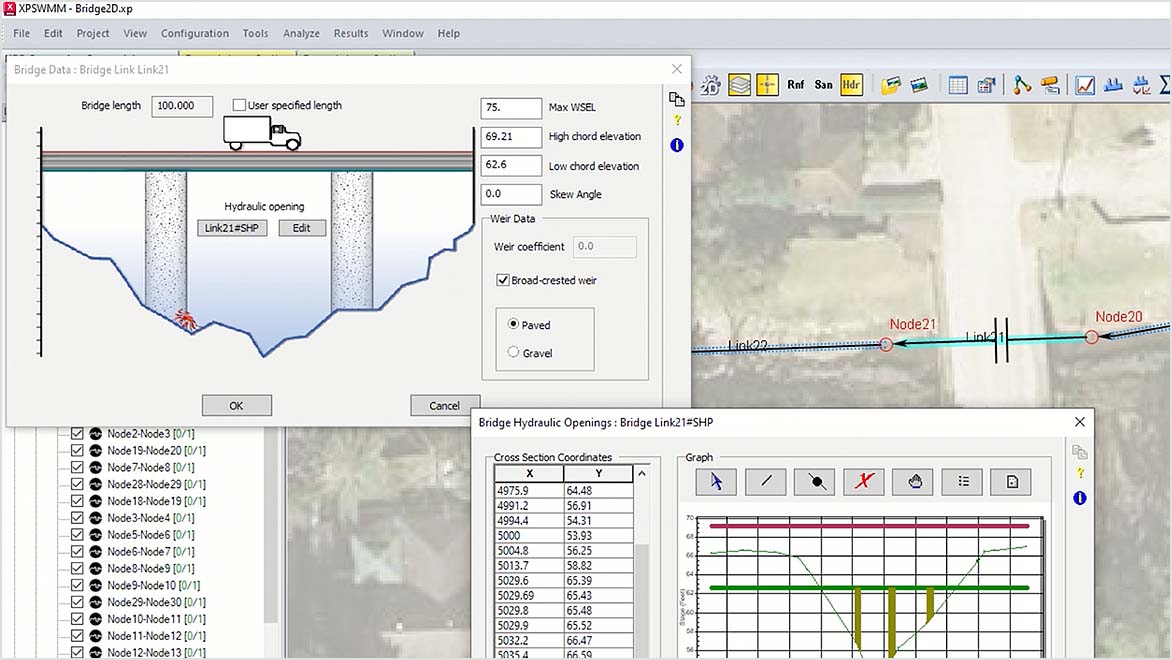Viewport: 1172px width, 660px height.
Task: Select the pan hand tool in Graph panel
Action: [x=913, y=481]
